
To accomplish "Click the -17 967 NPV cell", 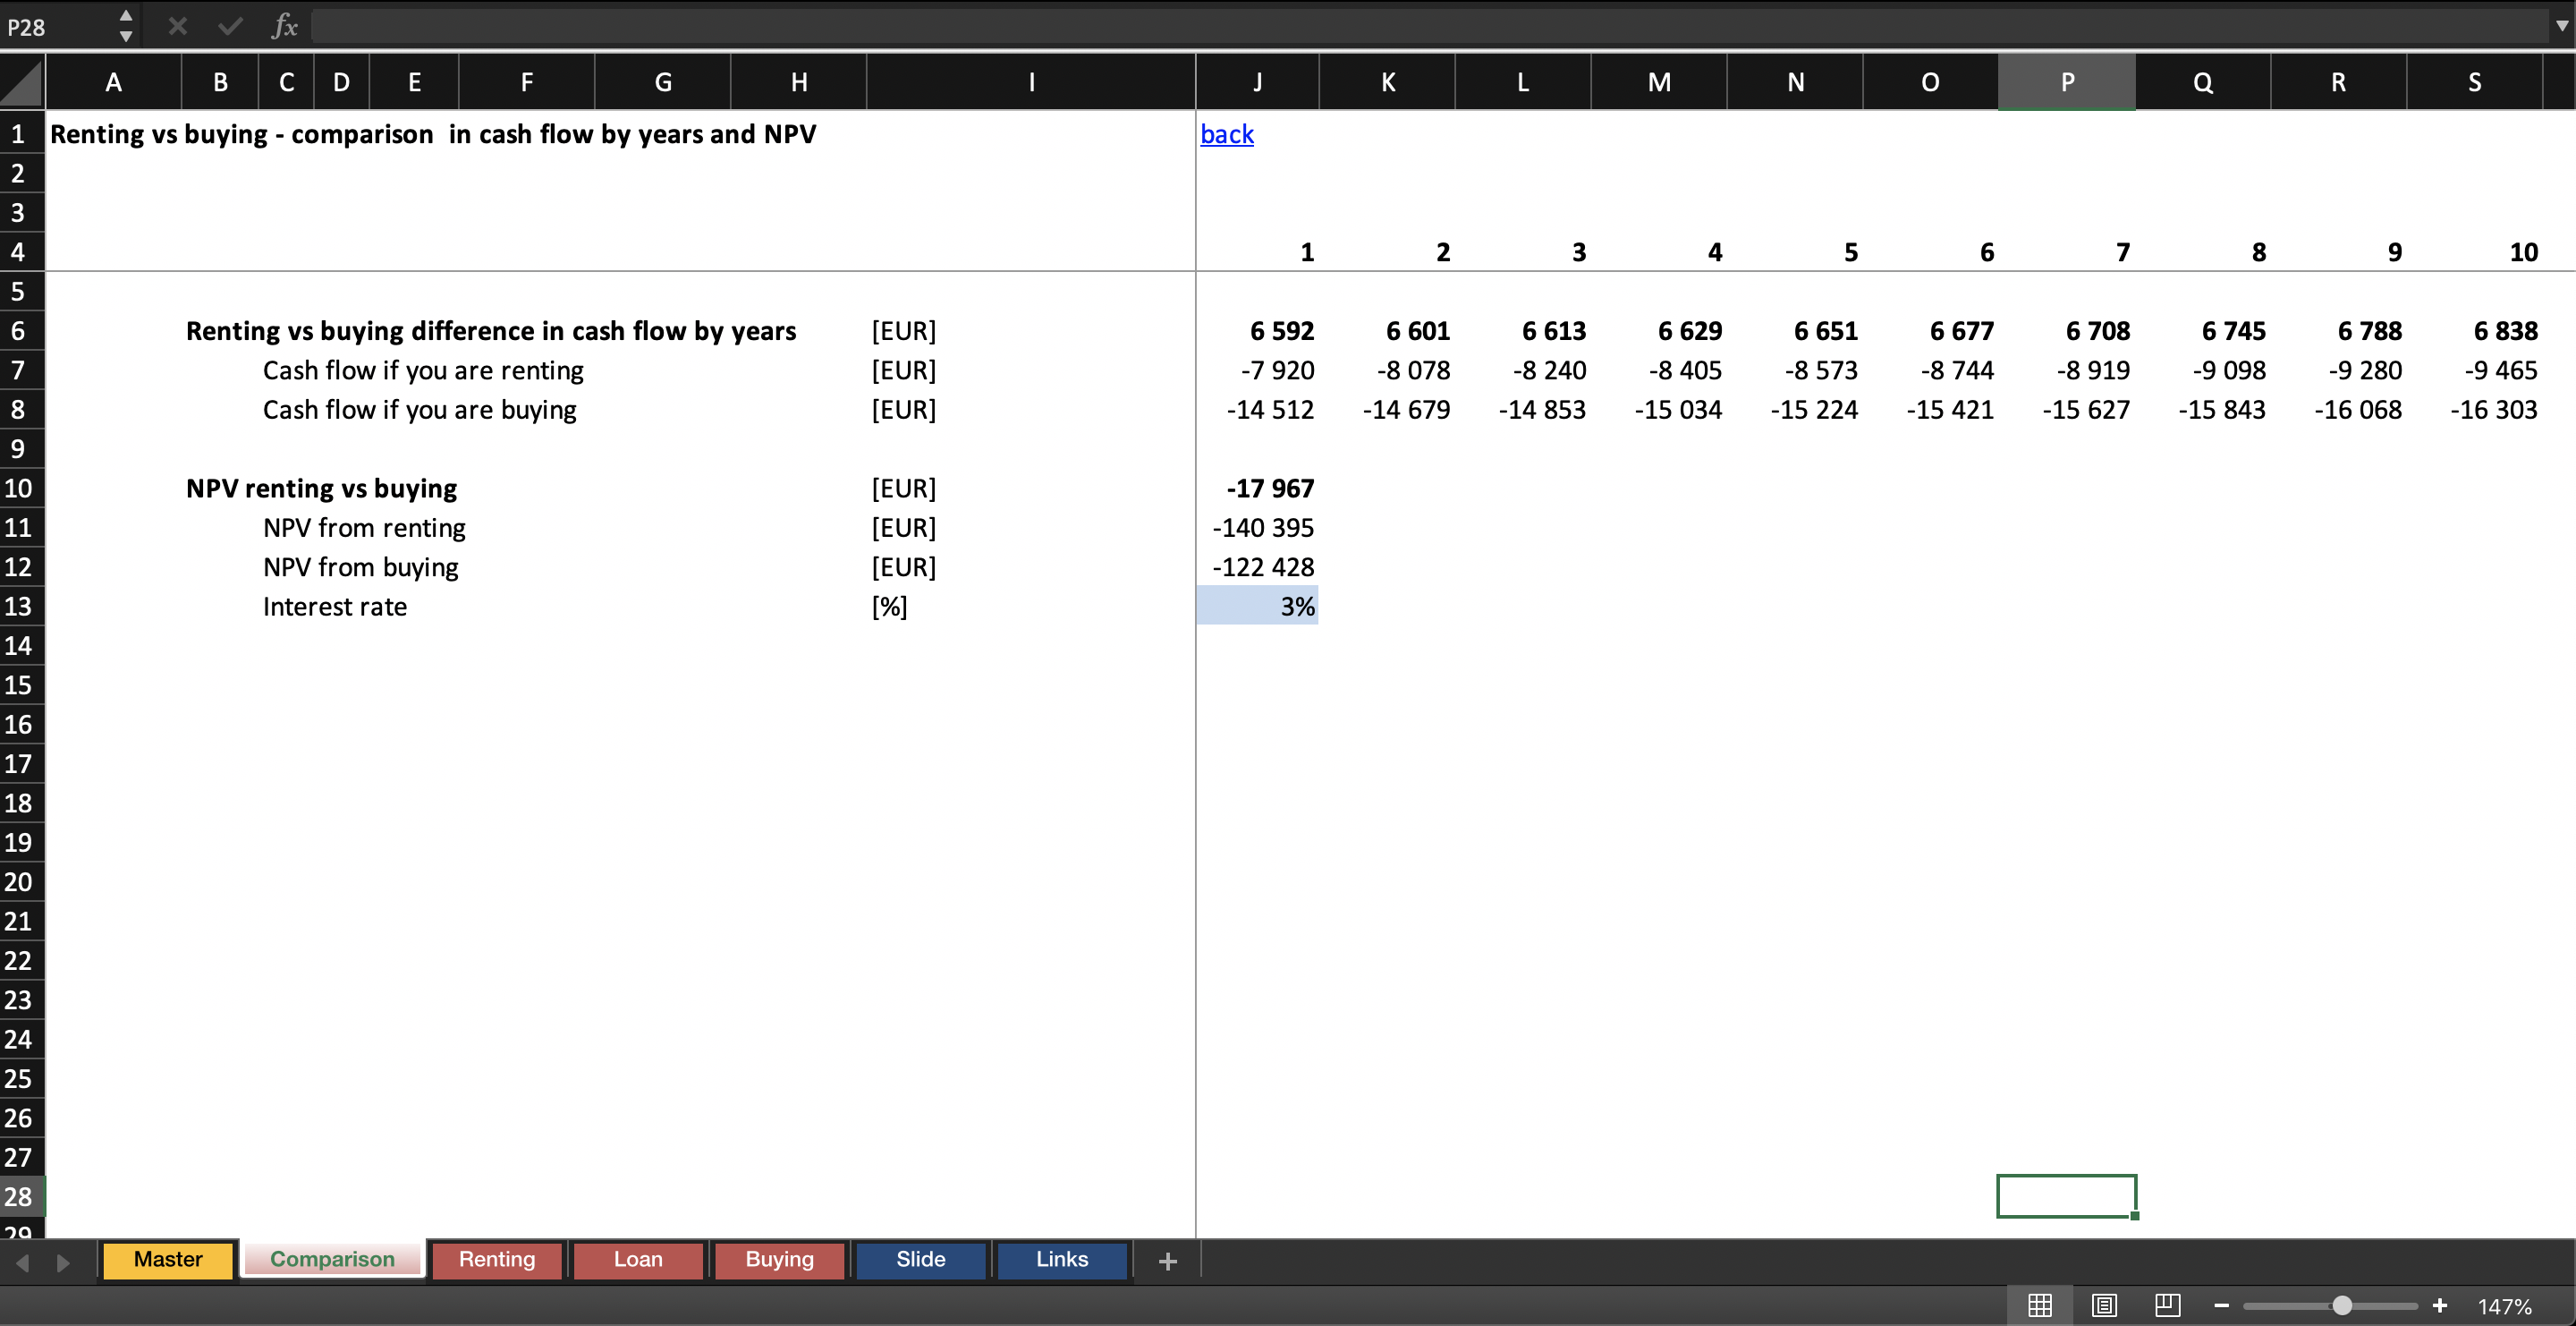I will click(x=1257, y=489).
